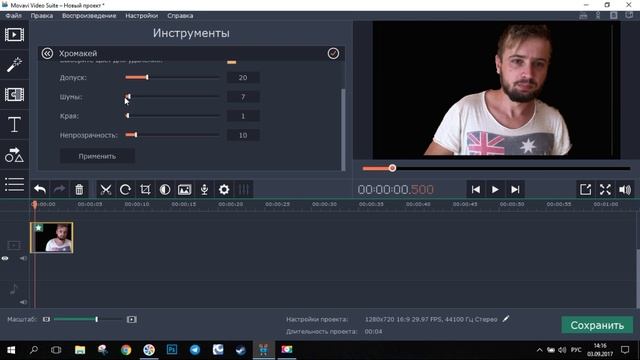The height and width of the screenshot is (360, 640).
Task: Mute the video track
Action: pos(23,258)
